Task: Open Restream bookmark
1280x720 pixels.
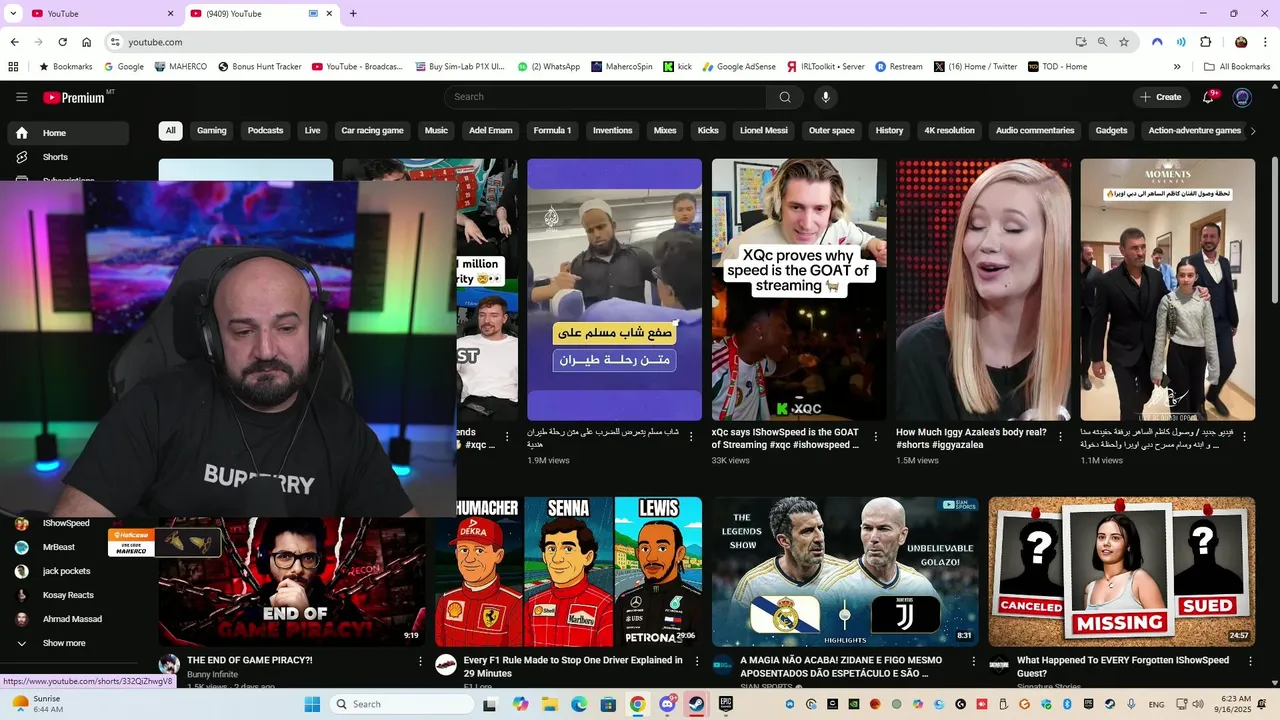Action: pos(899,67)
